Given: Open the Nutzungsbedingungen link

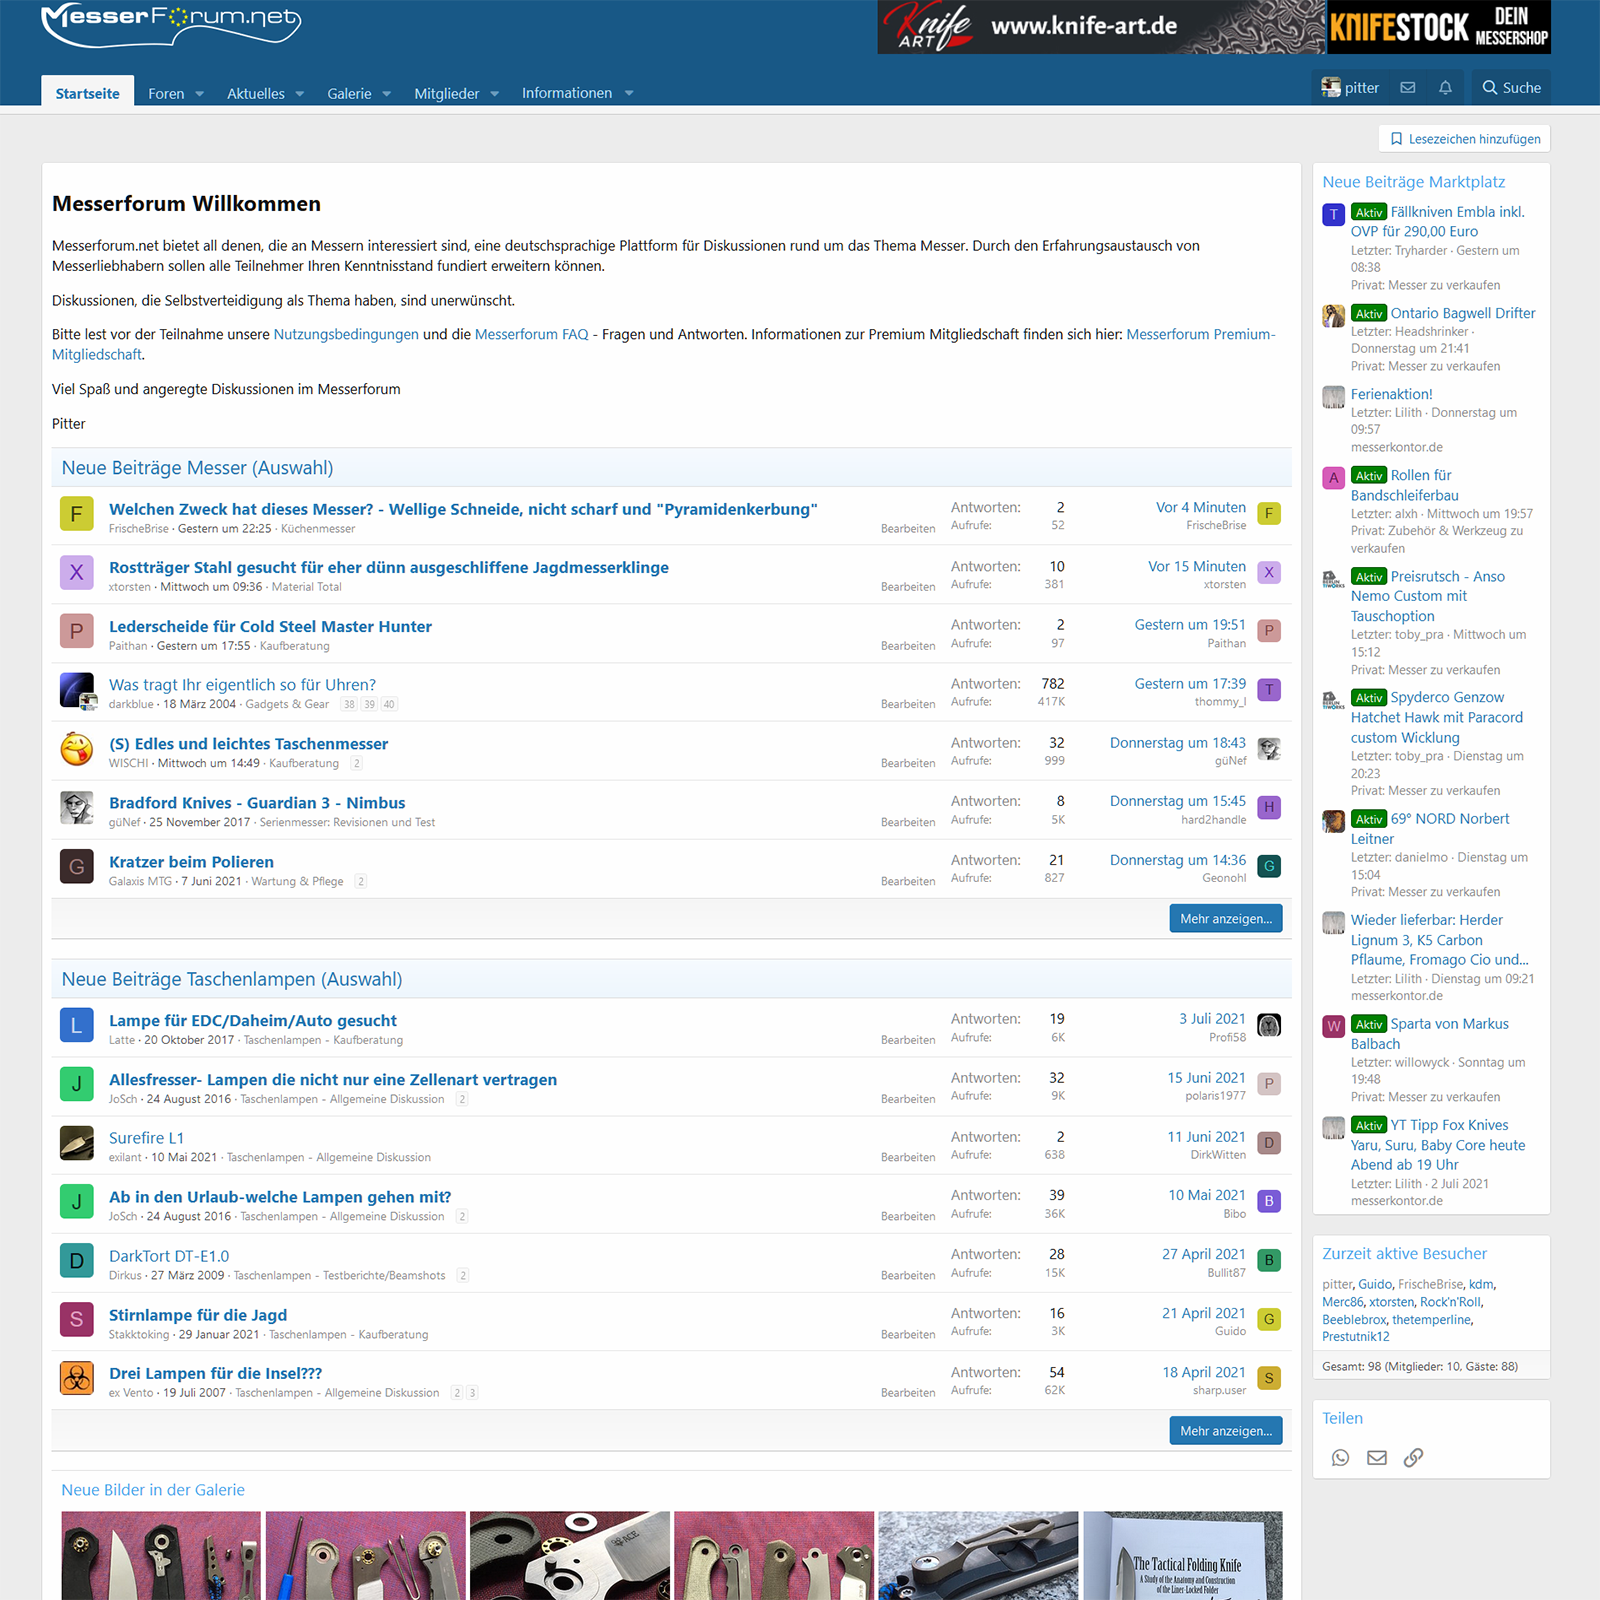Looking at the screenshot, I should pyautogui.click(x=345, y=334).
